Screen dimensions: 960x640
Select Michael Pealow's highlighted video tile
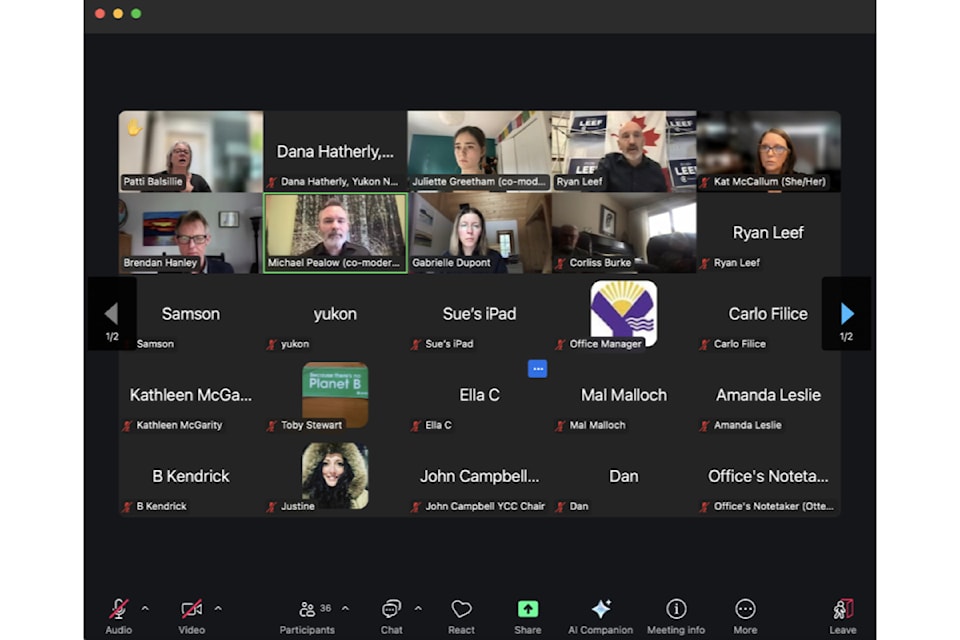tap(335, 232)
